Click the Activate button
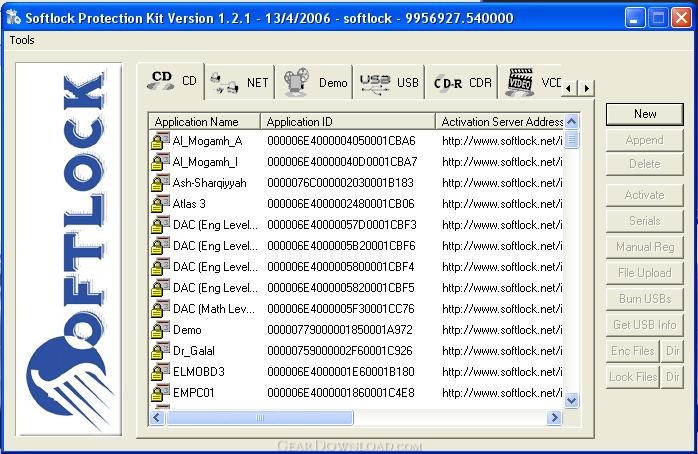Image resolution: width=698 pixels, height=454 pixels. click(x=645, y=195)
